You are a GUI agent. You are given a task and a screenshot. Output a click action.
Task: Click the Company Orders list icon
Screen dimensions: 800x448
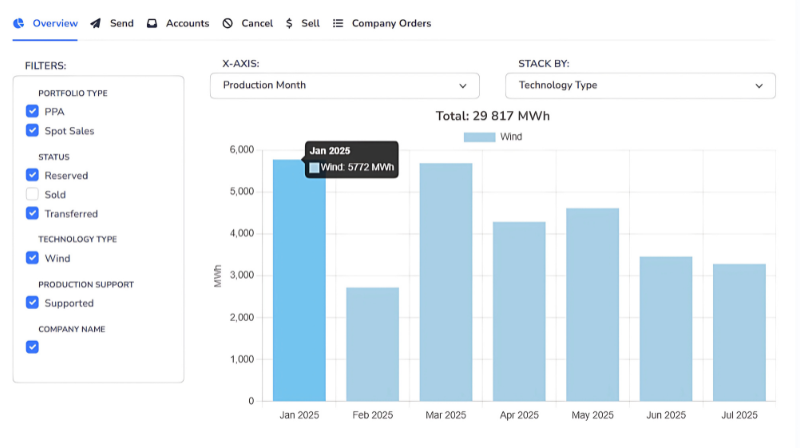[x=338, y=23]
